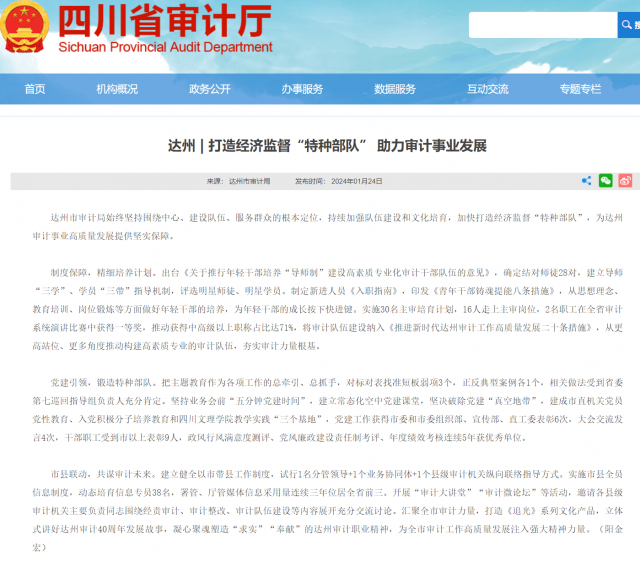Select 办事服务 in navigation bar
Viewport: 640px width, 574px height.
[x=302, y=89]
